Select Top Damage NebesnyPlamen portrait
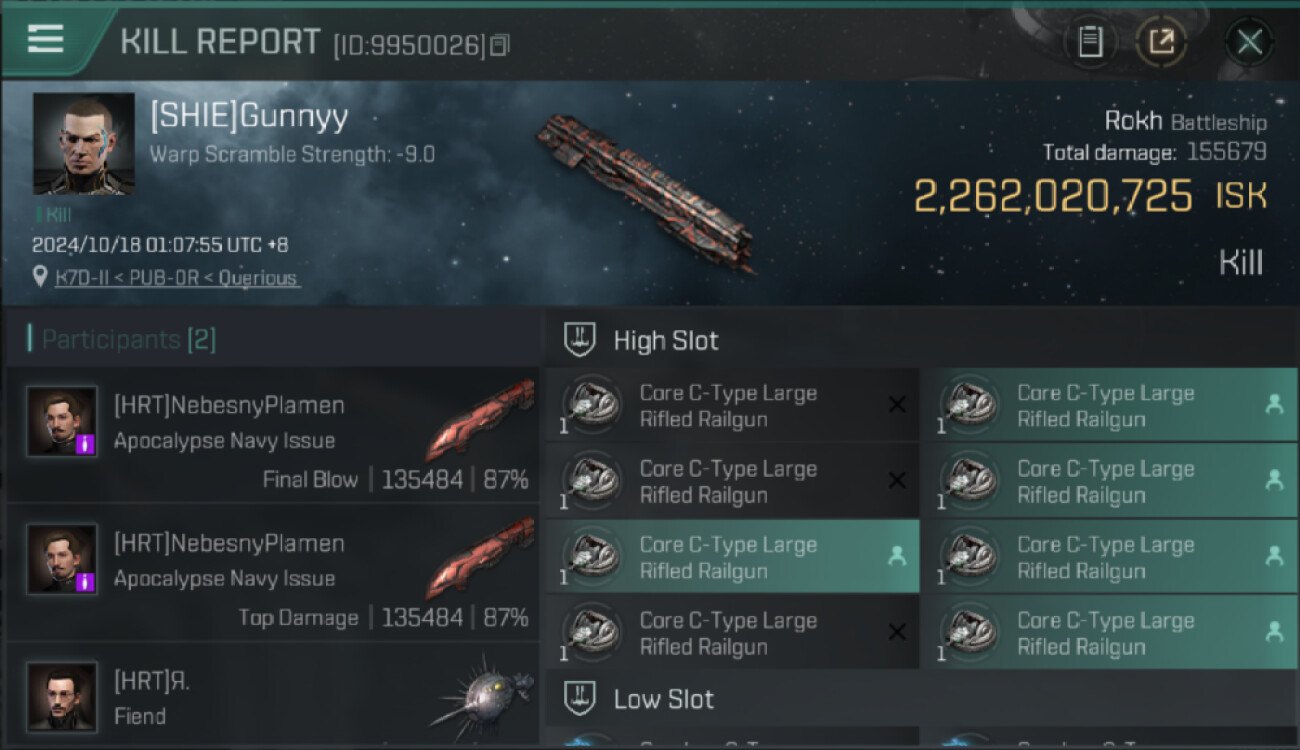 tap(62, 560)
